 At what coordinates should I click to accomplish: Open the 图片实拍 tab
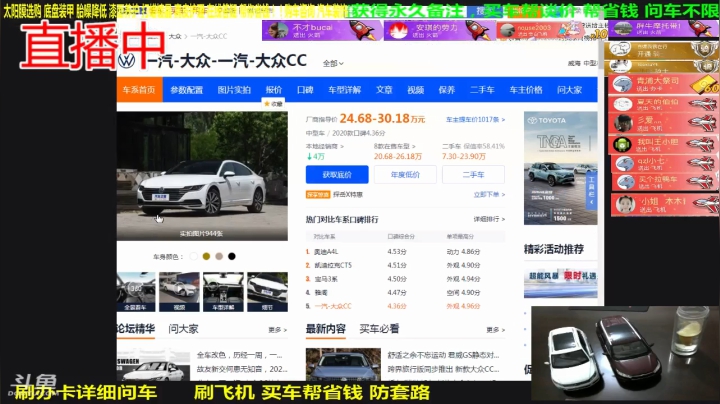234,90
